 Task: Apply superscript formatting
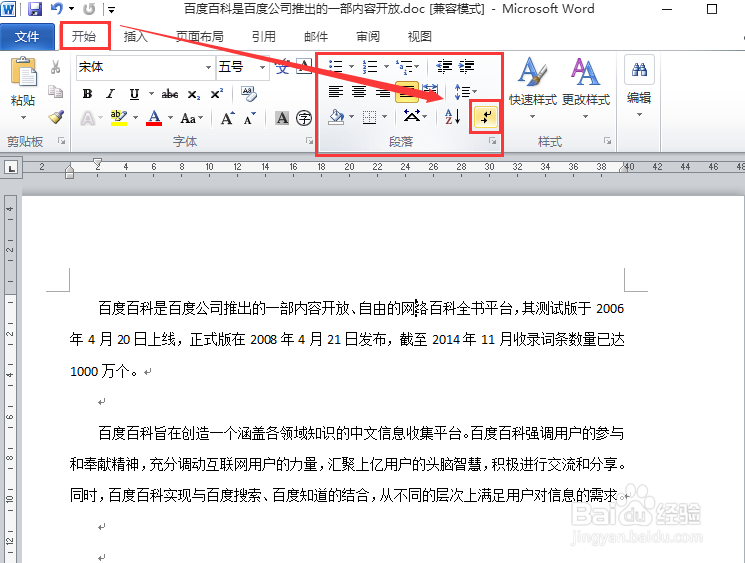[217, 94]
